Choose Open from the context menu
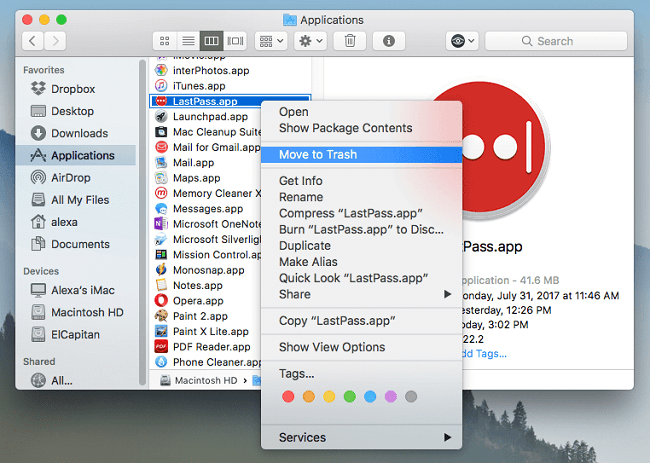Image resolution: width=650 pixels, height=463 pixels. [361, 112]
